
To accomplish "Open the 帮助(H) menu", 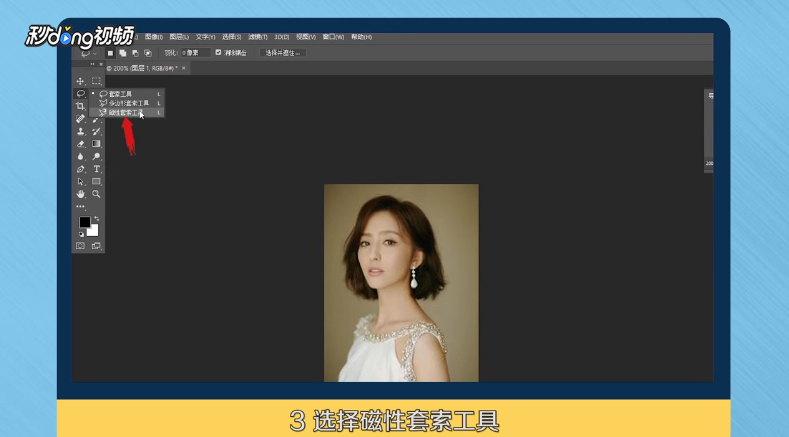I will click(x=361, y=37).
